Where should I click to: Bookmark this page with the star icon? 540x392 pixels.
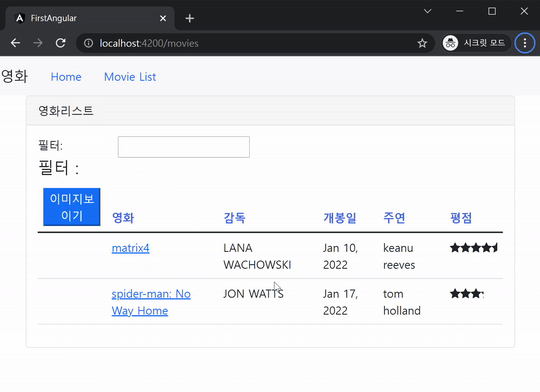click(x=422, y=43)
